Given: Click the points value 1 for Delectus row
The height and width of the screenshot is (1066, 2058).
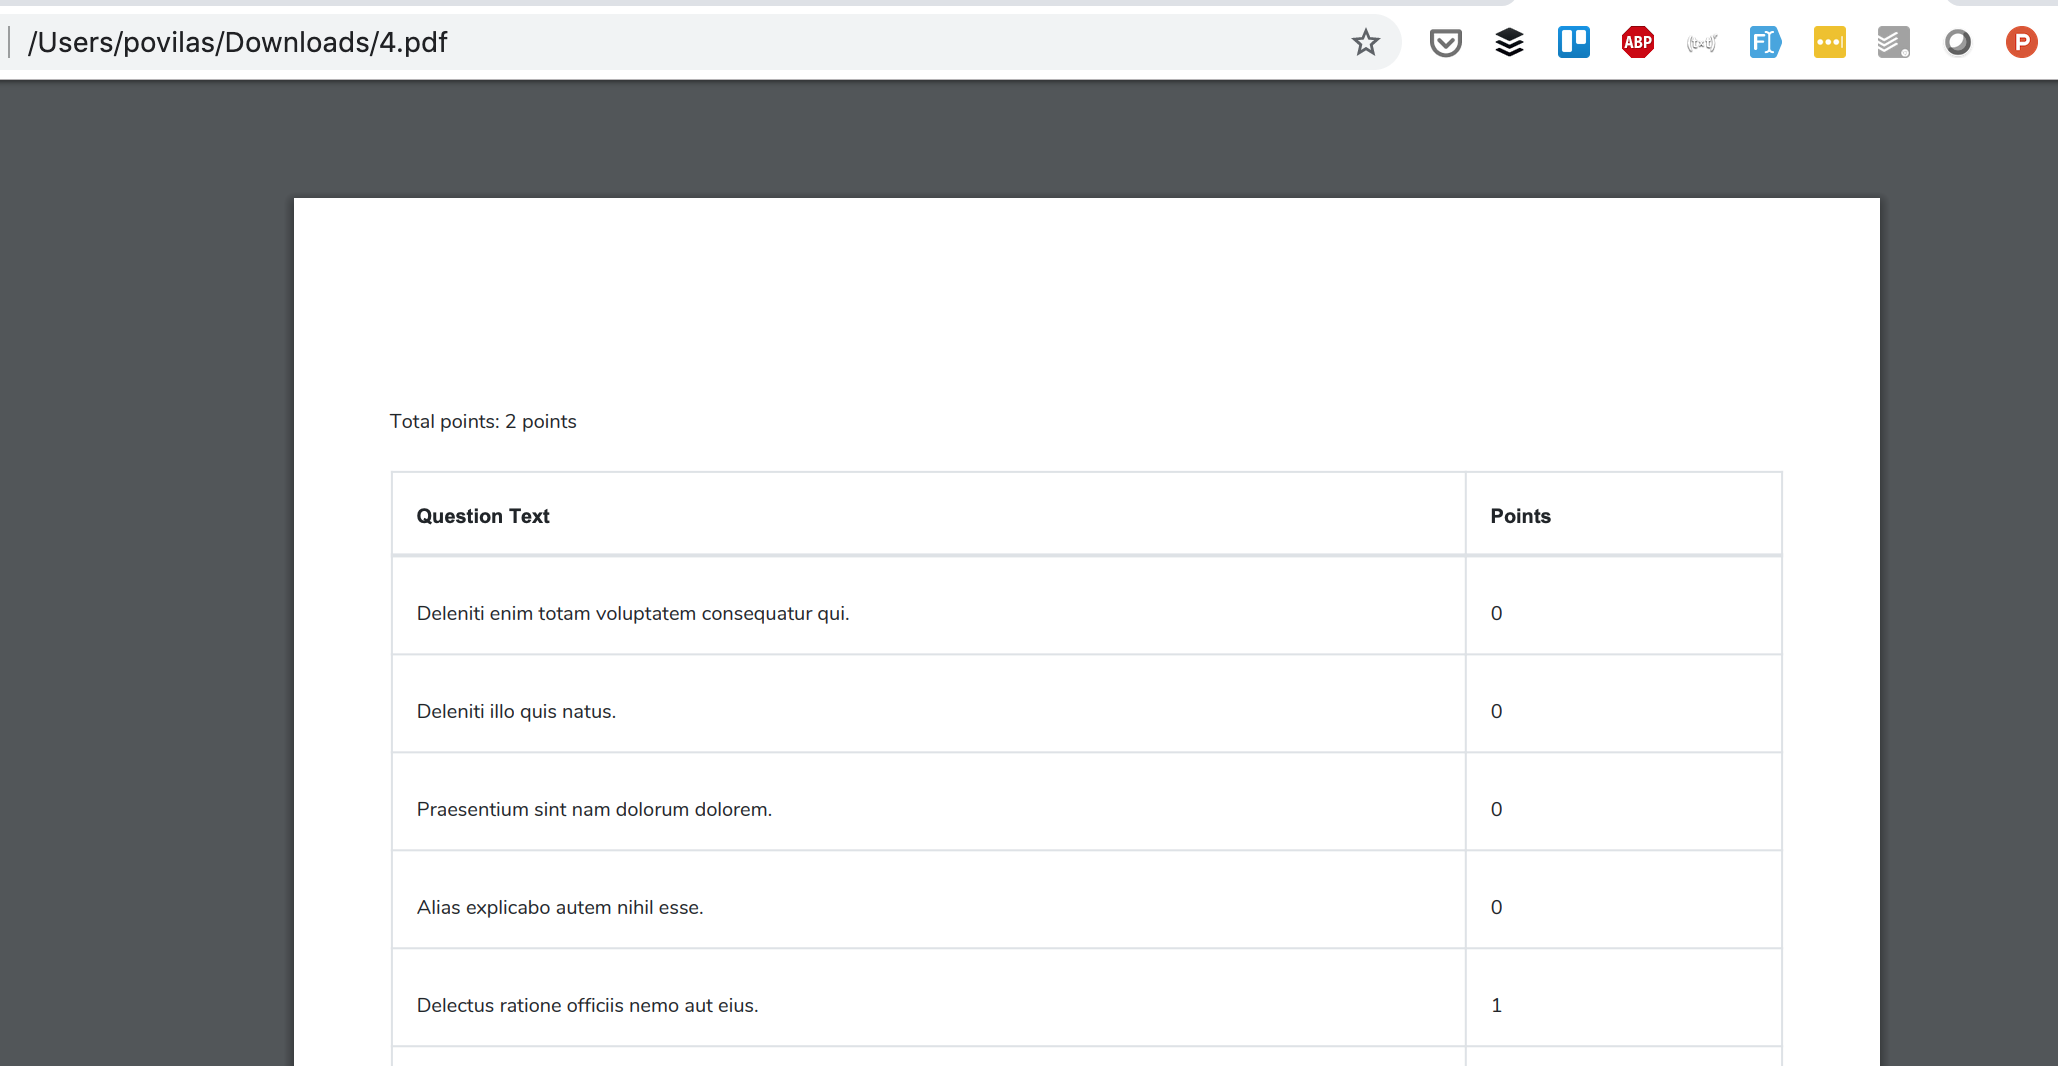Looking at the screenshot, I should (x=1496, y=1005).
